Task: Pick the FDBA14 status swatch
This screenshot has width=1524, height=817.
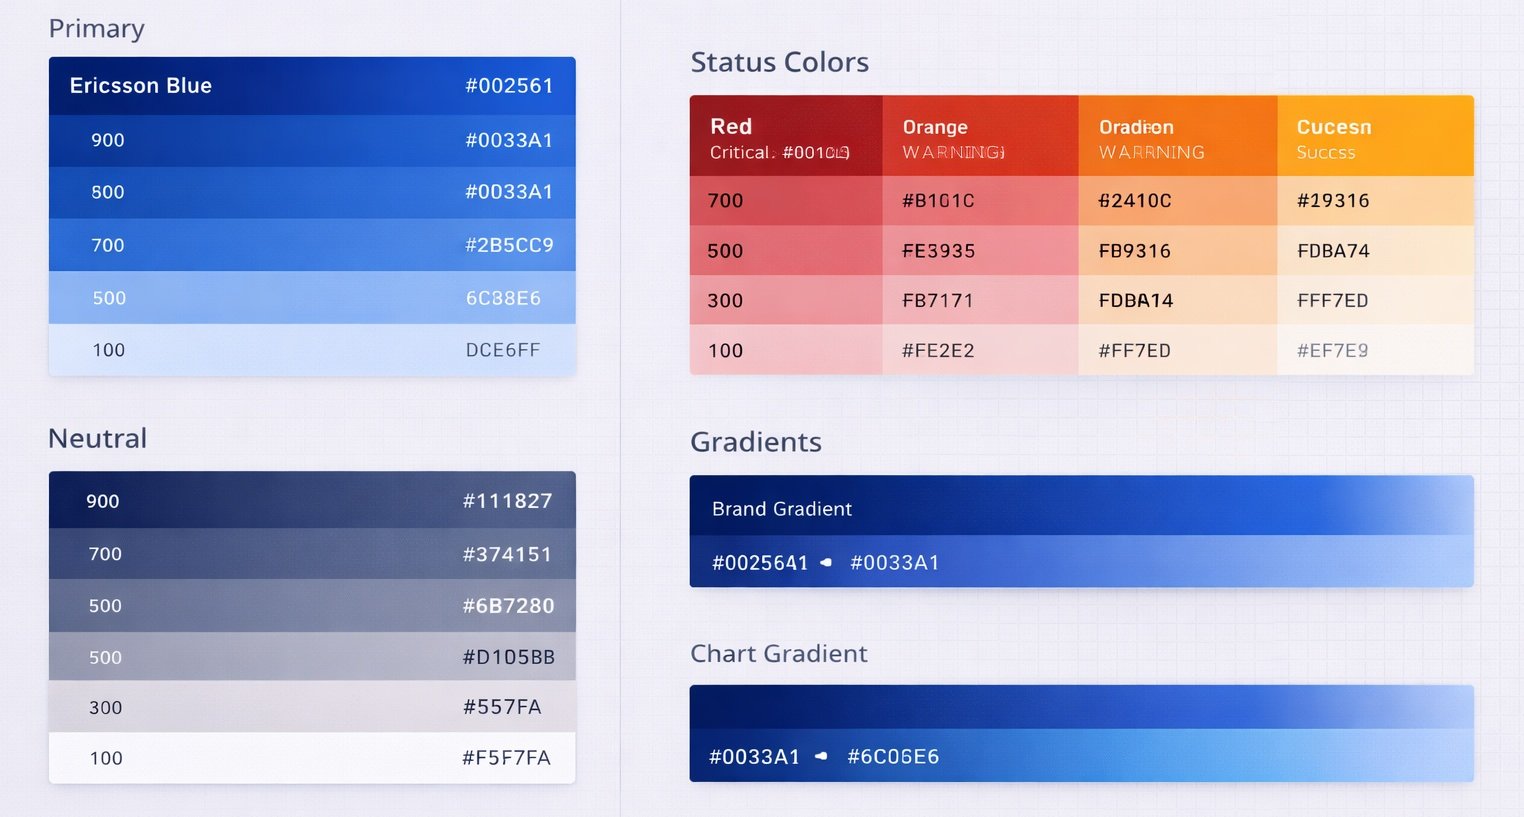Action: click(1178, 300)
